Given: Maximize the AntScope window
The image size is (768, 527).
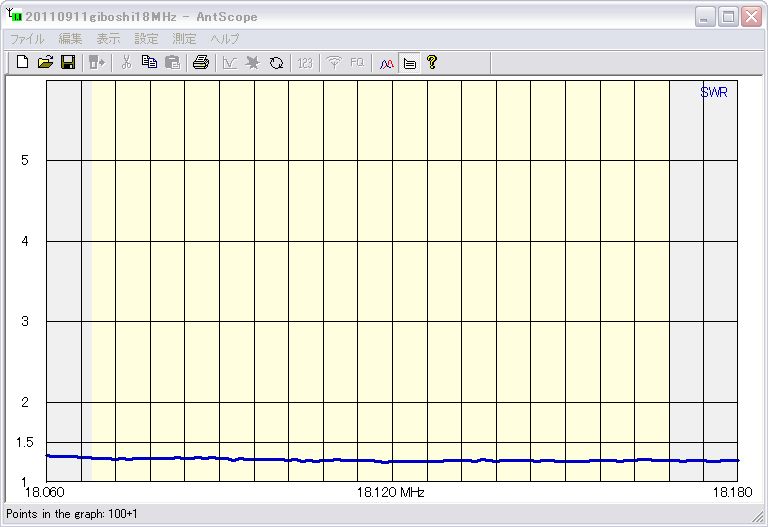Looking at the screenshot, I should pos(728,17).
